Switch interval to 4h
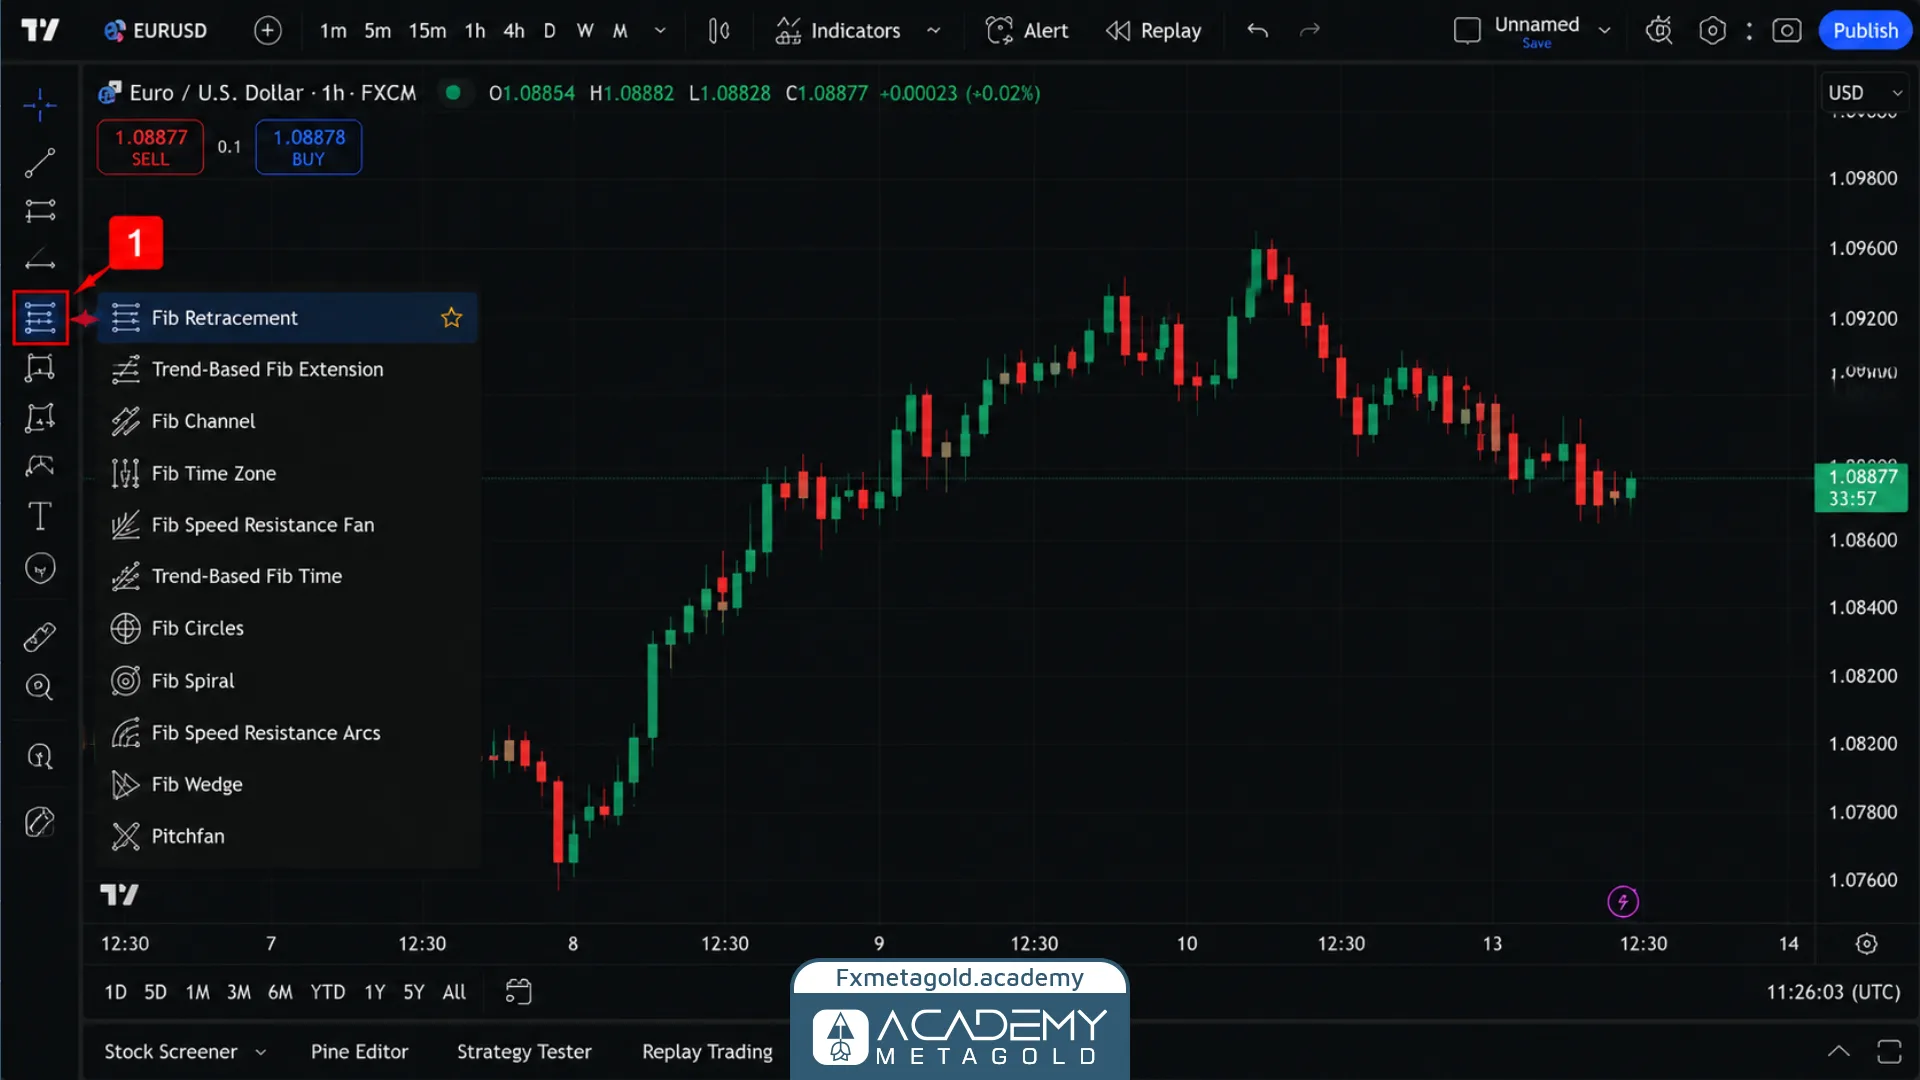This screenshot has height=1080, width=1920. click(513, 31)
